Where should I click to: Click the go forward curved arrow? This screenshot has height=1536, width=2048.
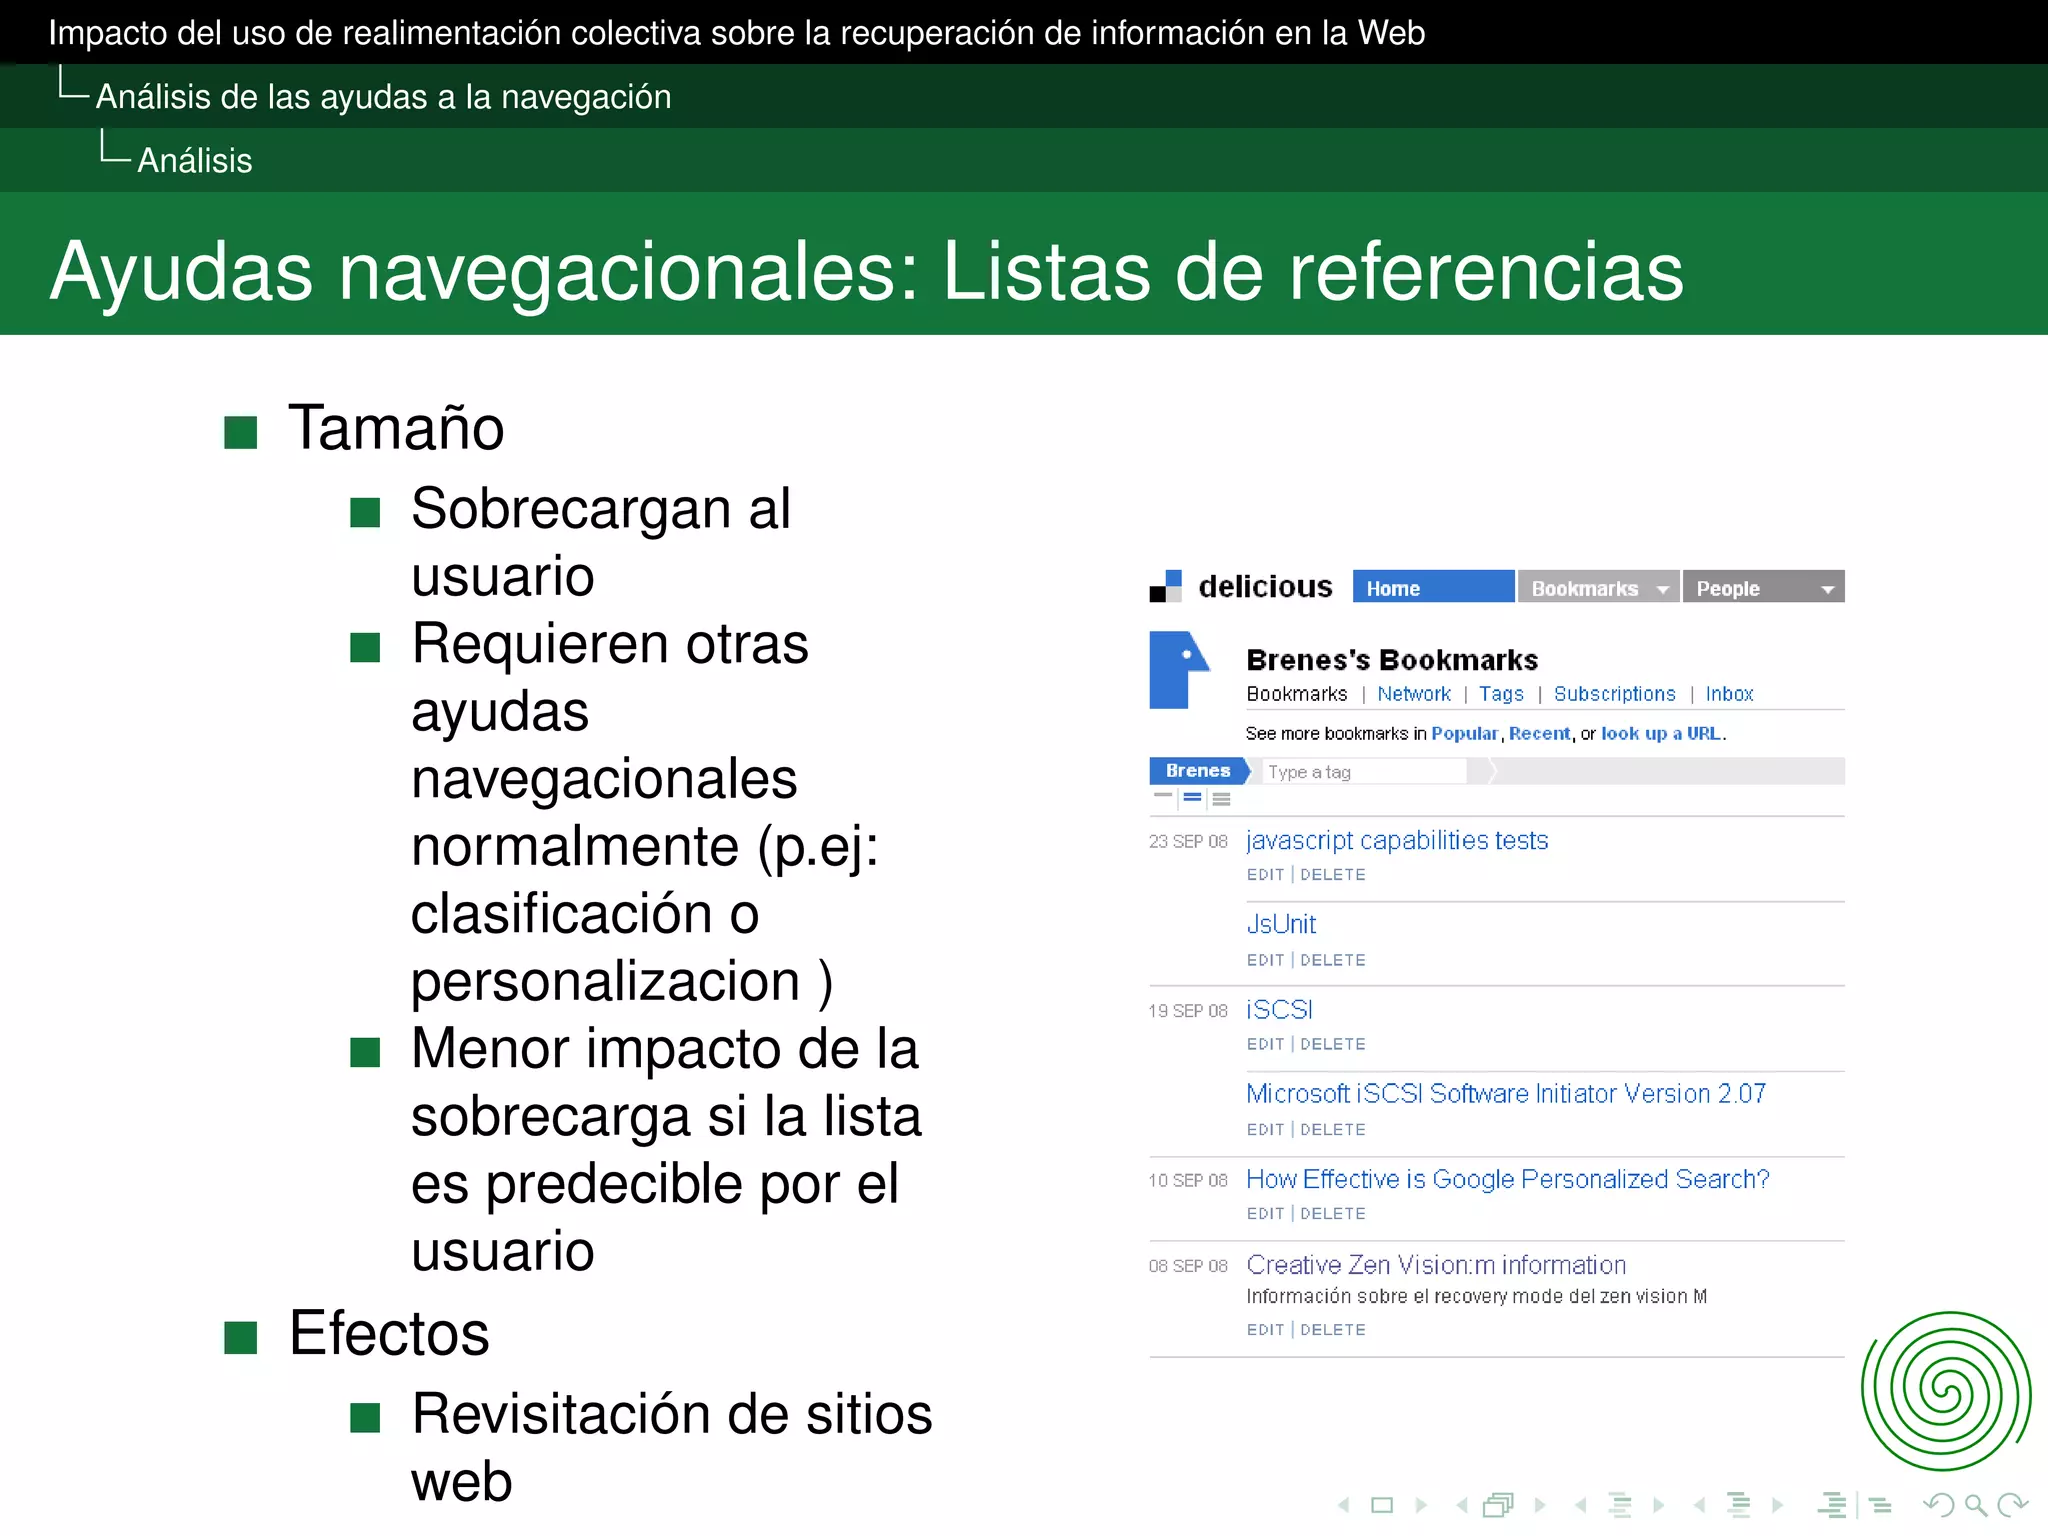pos(2013,1505)
